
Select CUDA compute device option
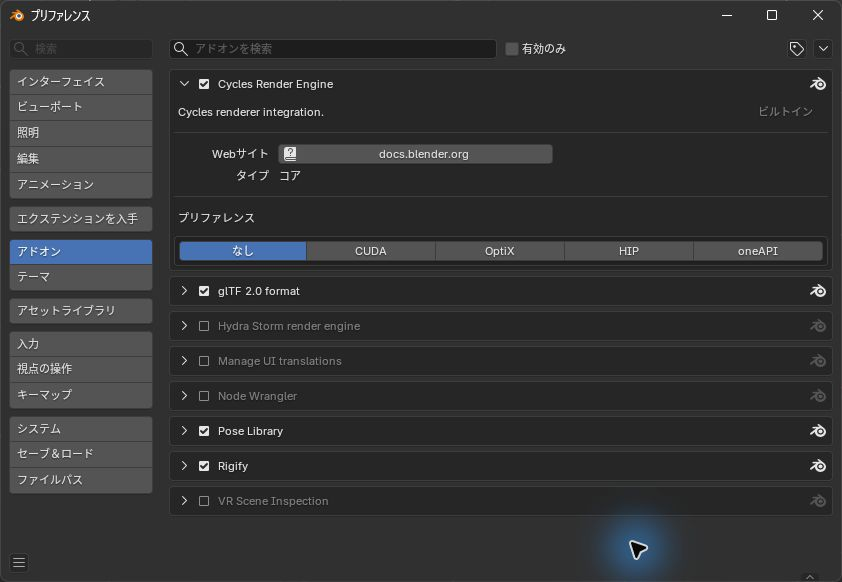pos(371,251)
